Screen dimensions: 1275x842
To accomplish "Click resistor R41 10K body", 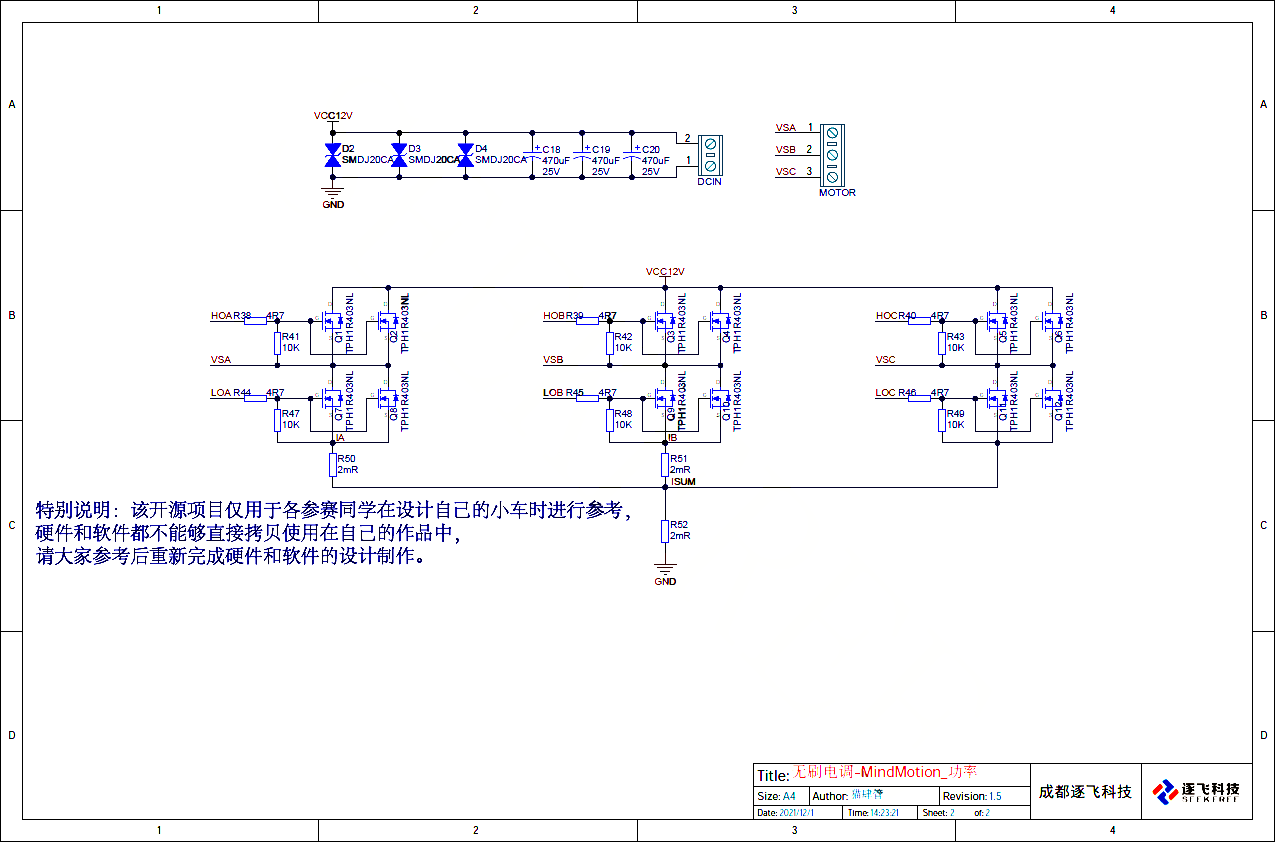I will tap(277, 343).
